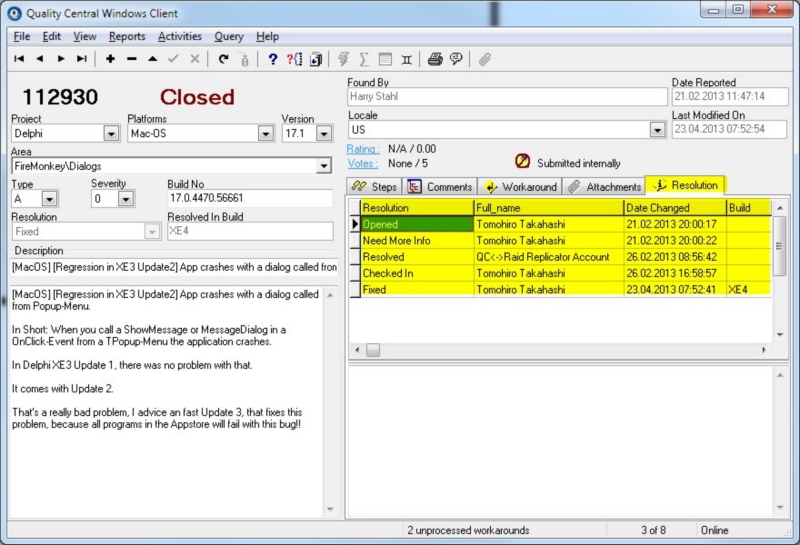The width and height of the screenshot is (800, 545).
Task: Click the description text scroll down arrow
Action: tap(330, 509)
